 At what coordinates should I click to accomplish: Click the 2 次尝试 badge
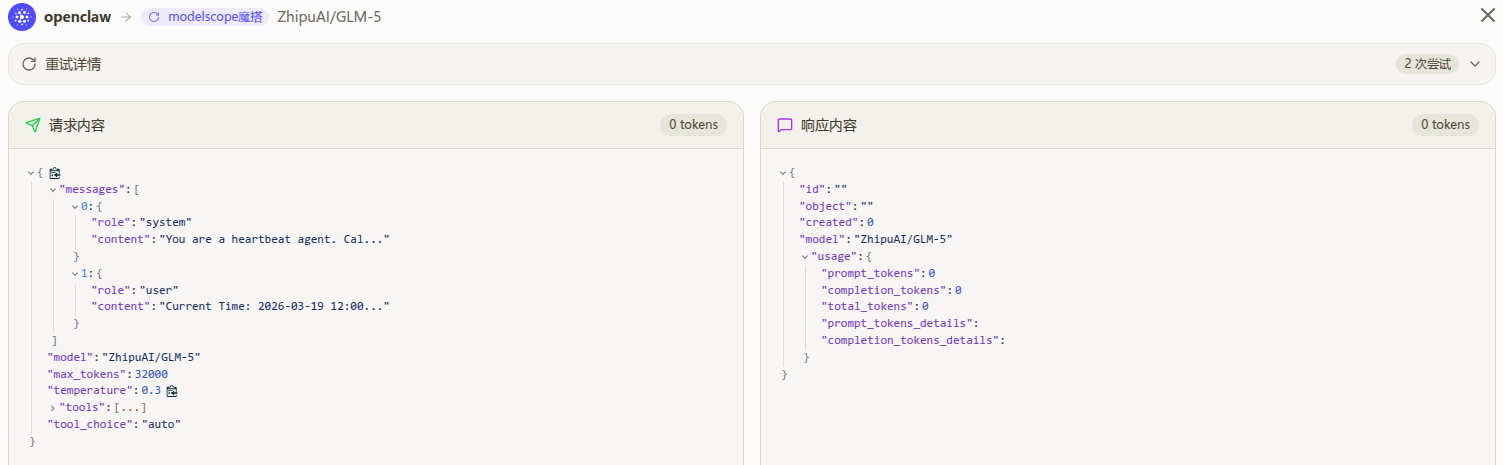1427,64
